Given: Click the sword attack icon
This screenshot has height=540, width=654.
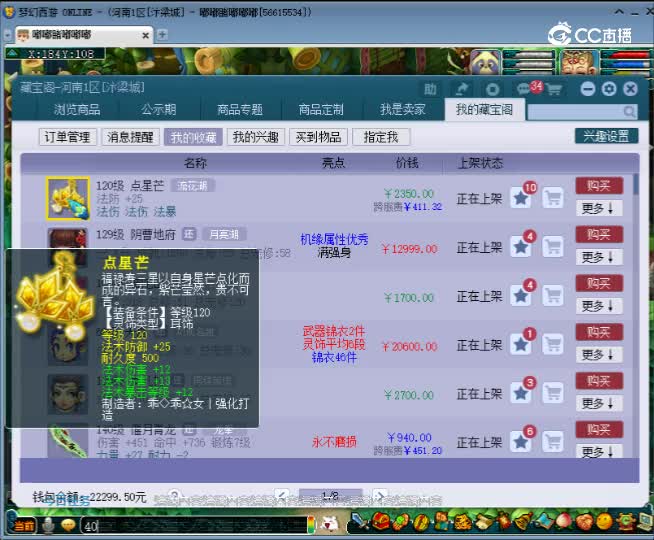Looking at the screenshot, I should point(358,521).
